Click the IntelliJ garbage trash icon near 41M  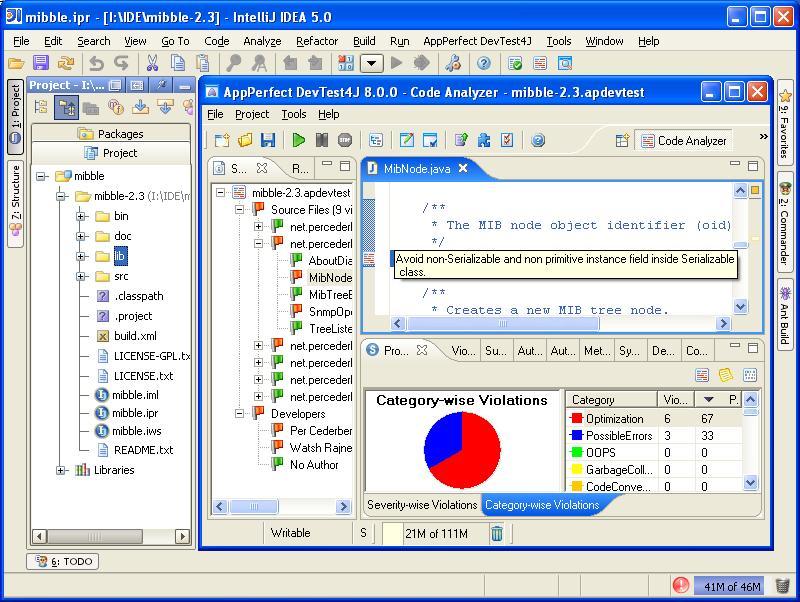tap(782, 586)
